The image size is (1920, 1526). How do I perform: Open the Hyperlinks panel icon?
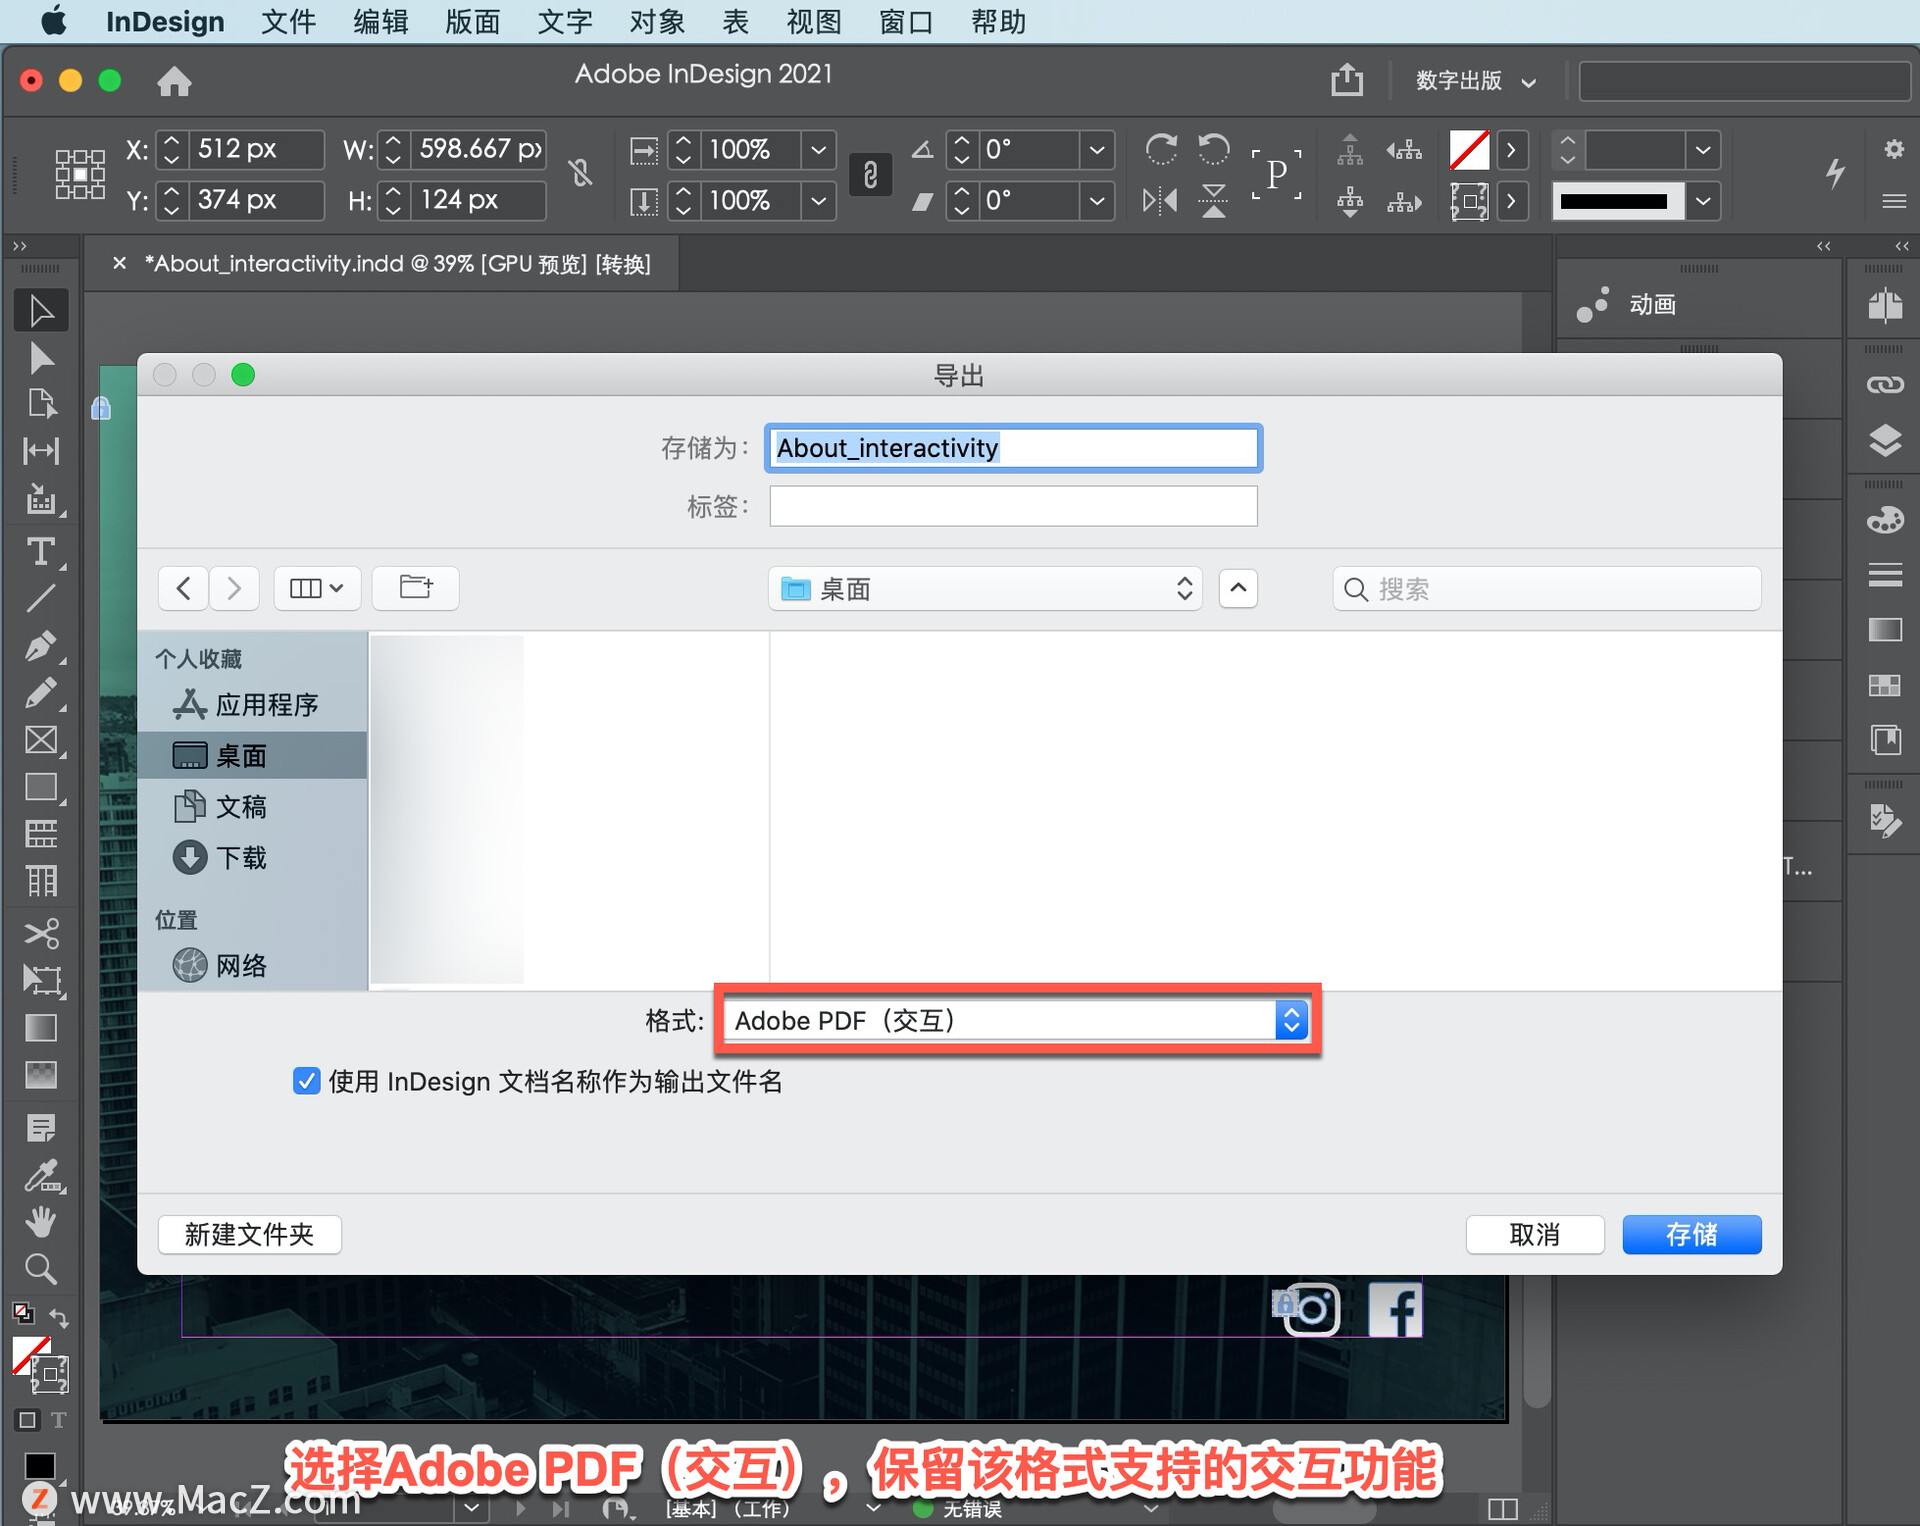click(1883, 383)
